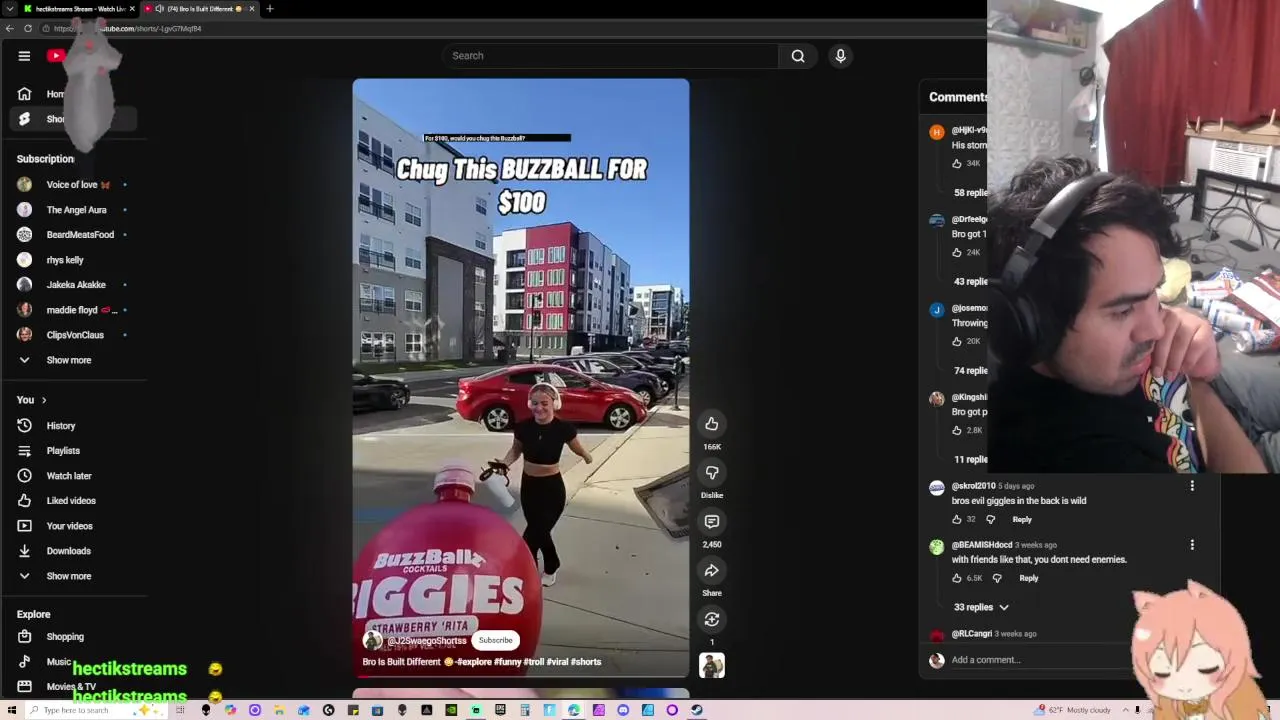
Task: Expand the 33 replies thread
Action: 981,607
